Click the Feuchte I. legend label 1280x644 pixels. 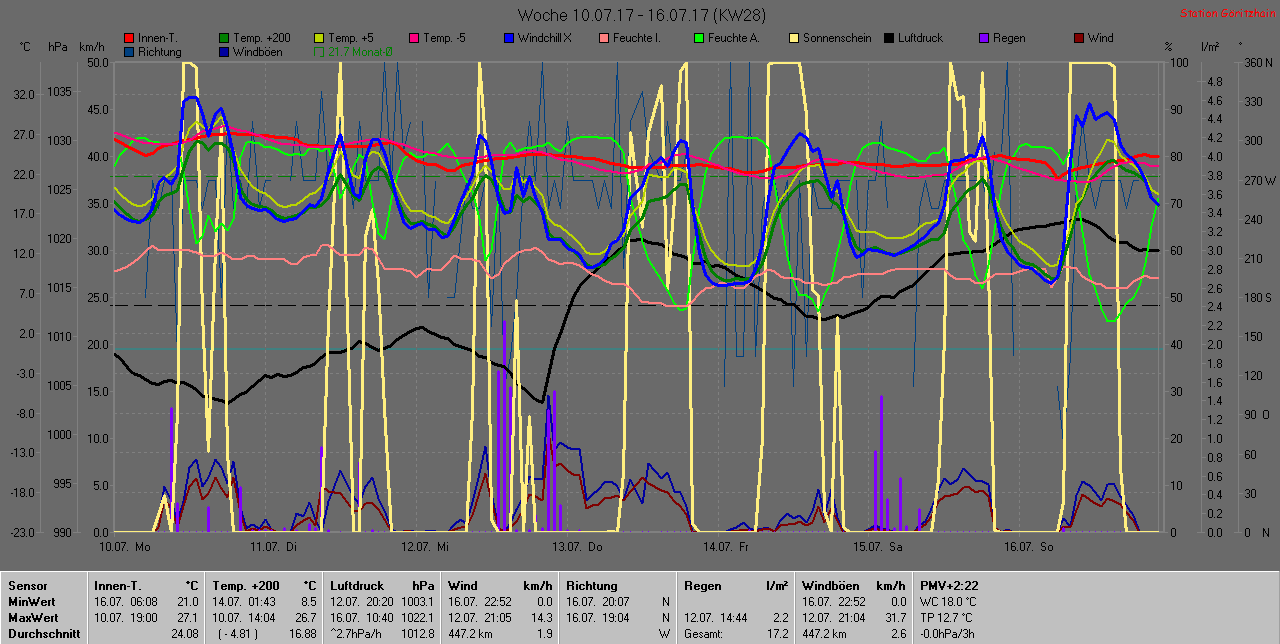(637, 38)
